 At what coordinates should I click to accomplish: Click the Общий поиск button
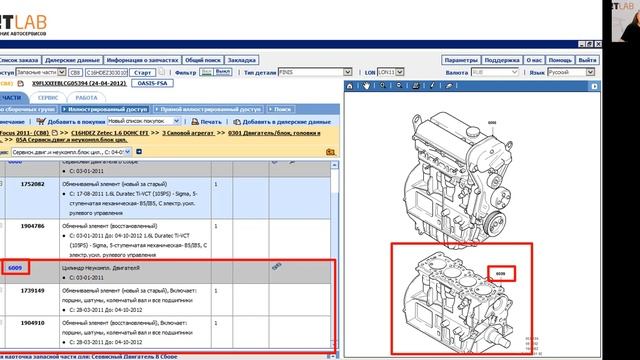click(x=203, y=60)
